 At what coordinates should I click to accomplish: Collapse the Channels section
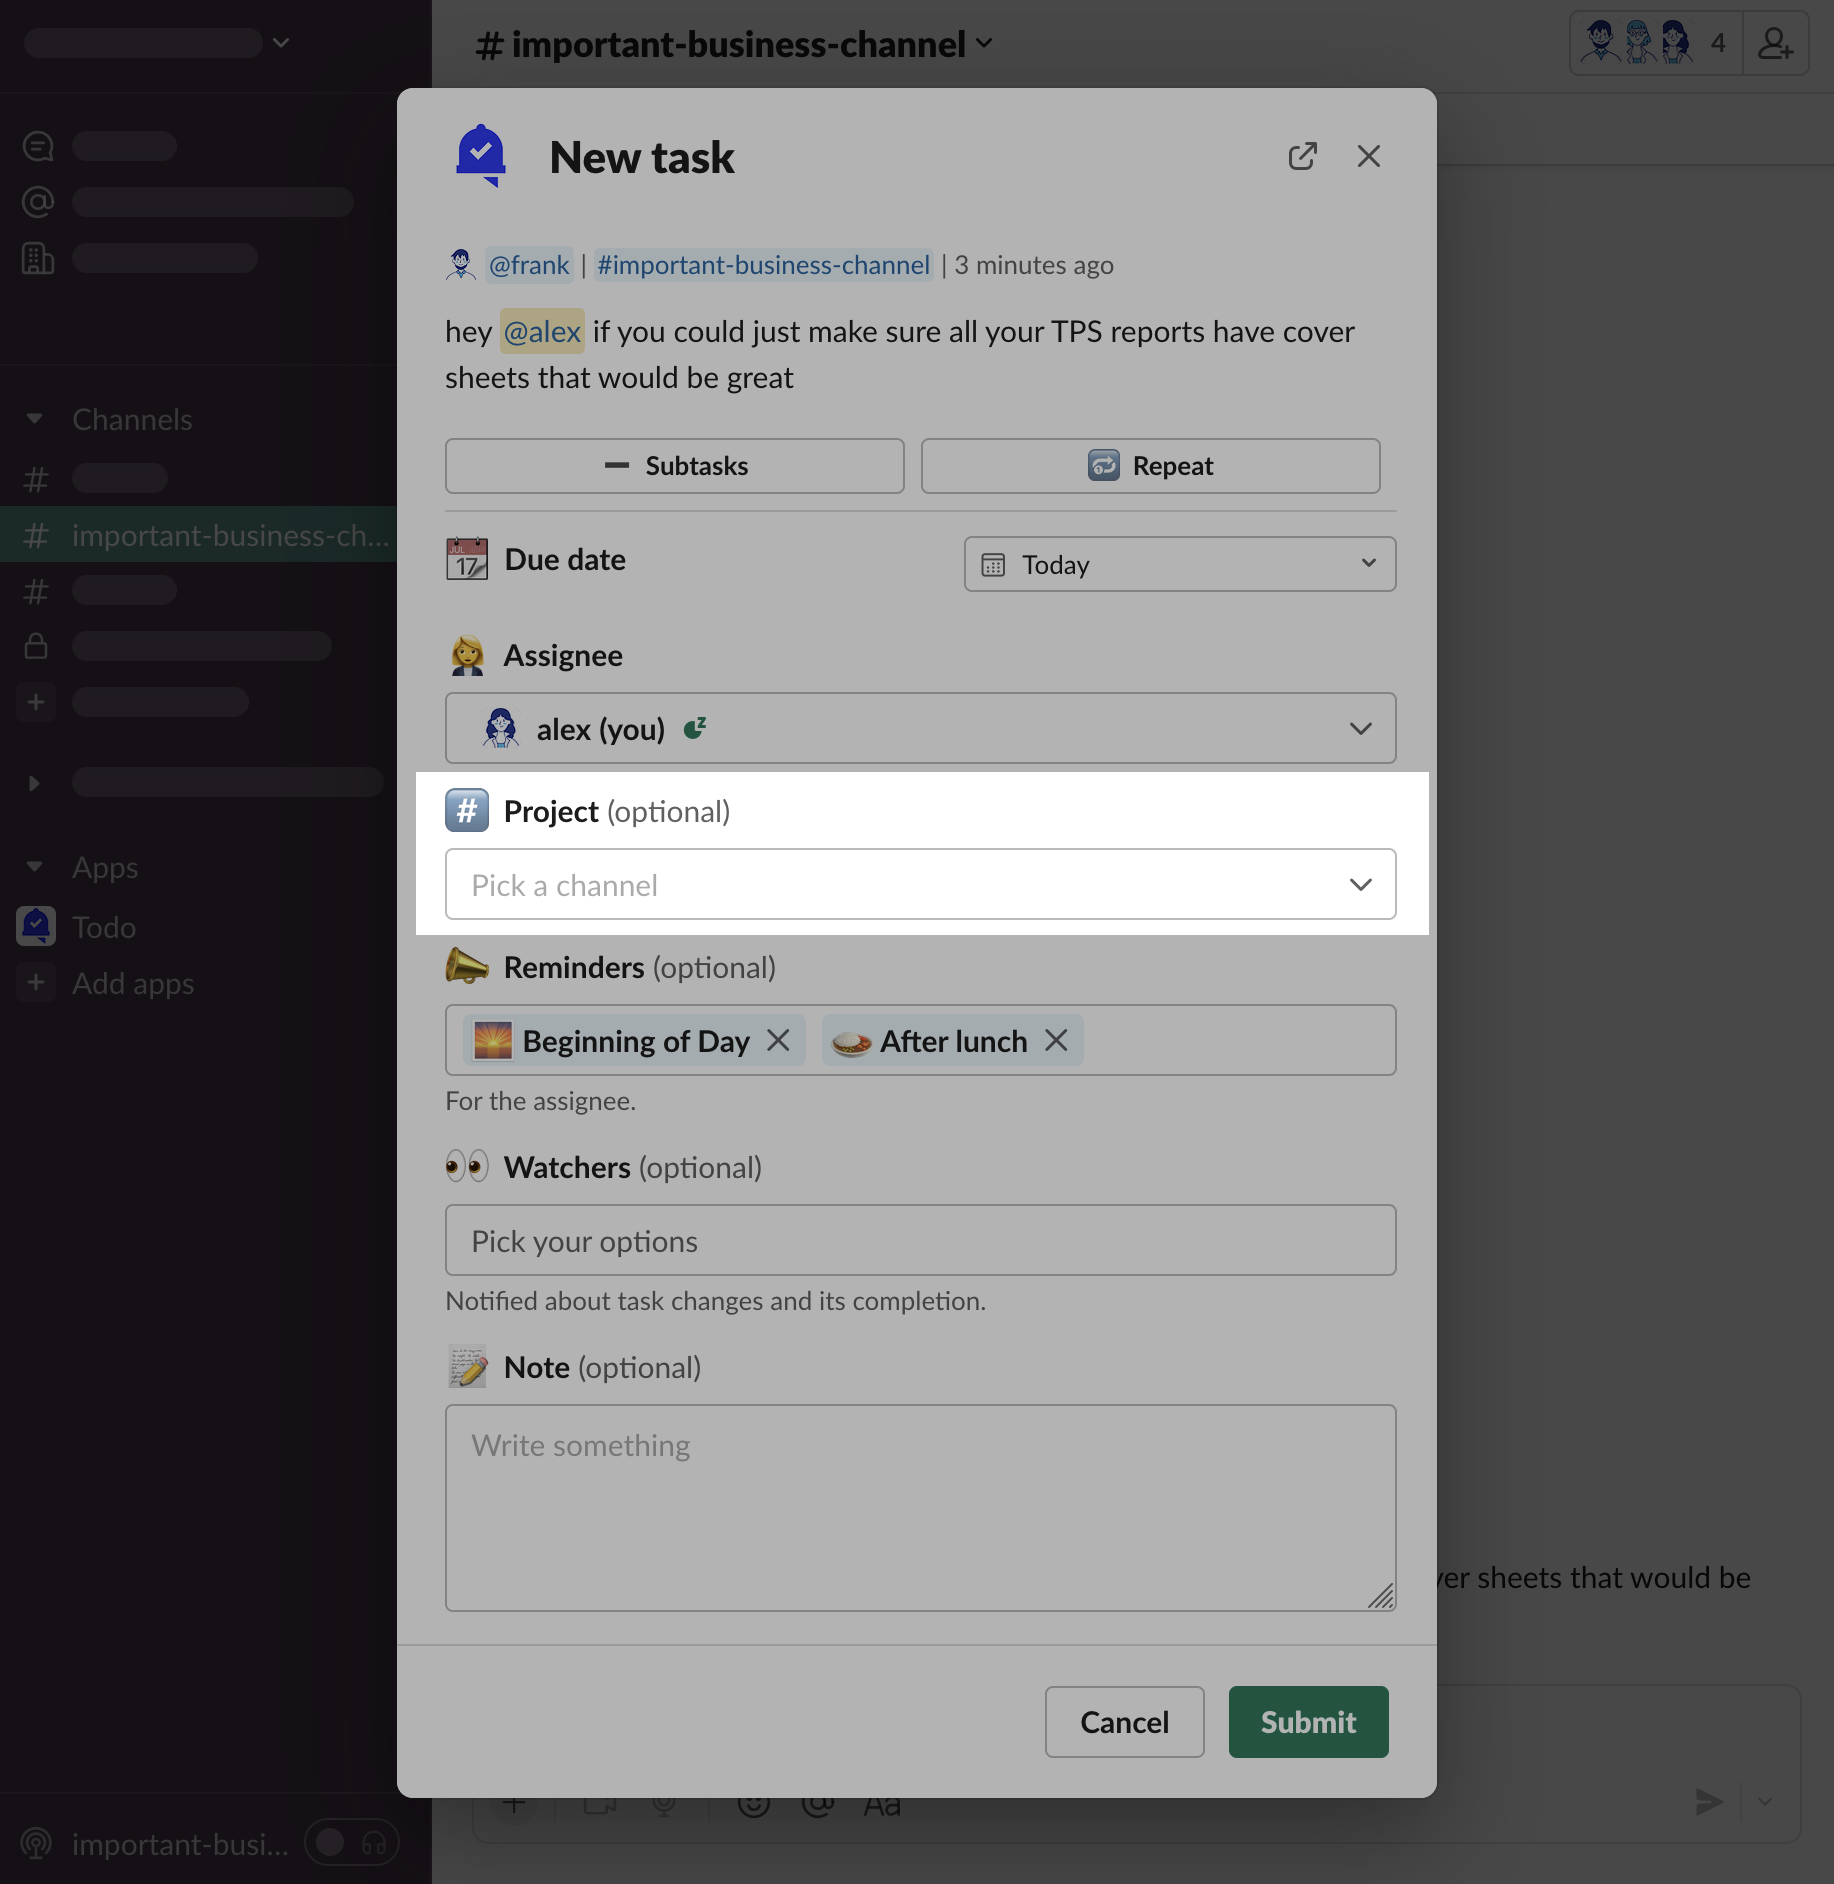tap(35, 419)
